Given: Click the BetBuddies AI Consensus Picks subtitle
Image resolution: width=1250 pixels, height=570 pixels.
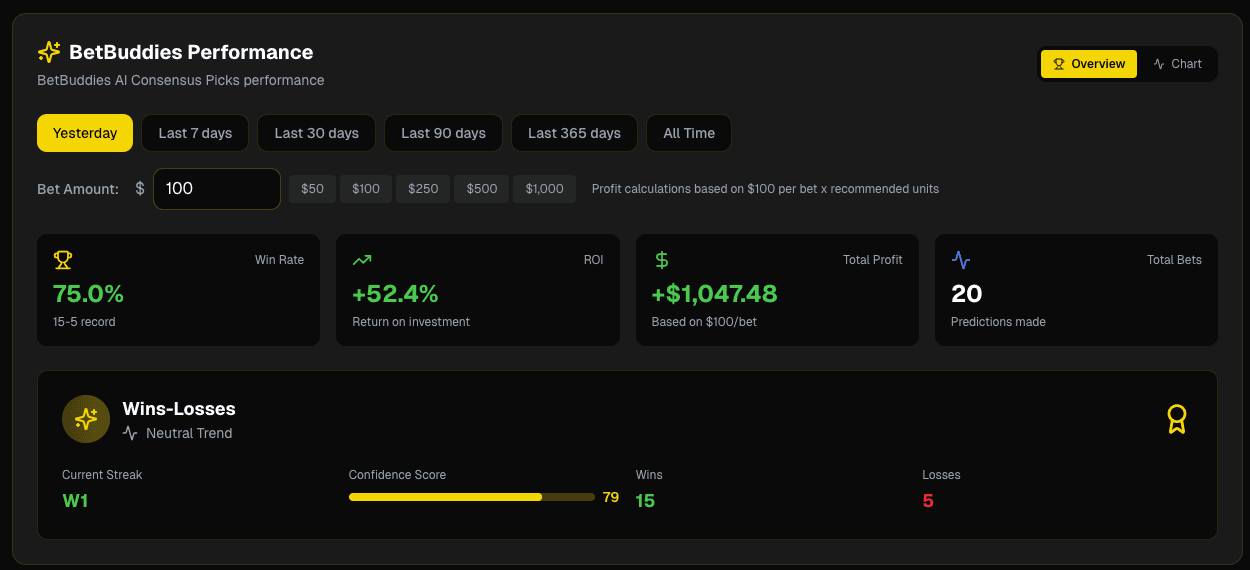Looking at the screenshot, I should pyautogui.click(x=181, y=80).
